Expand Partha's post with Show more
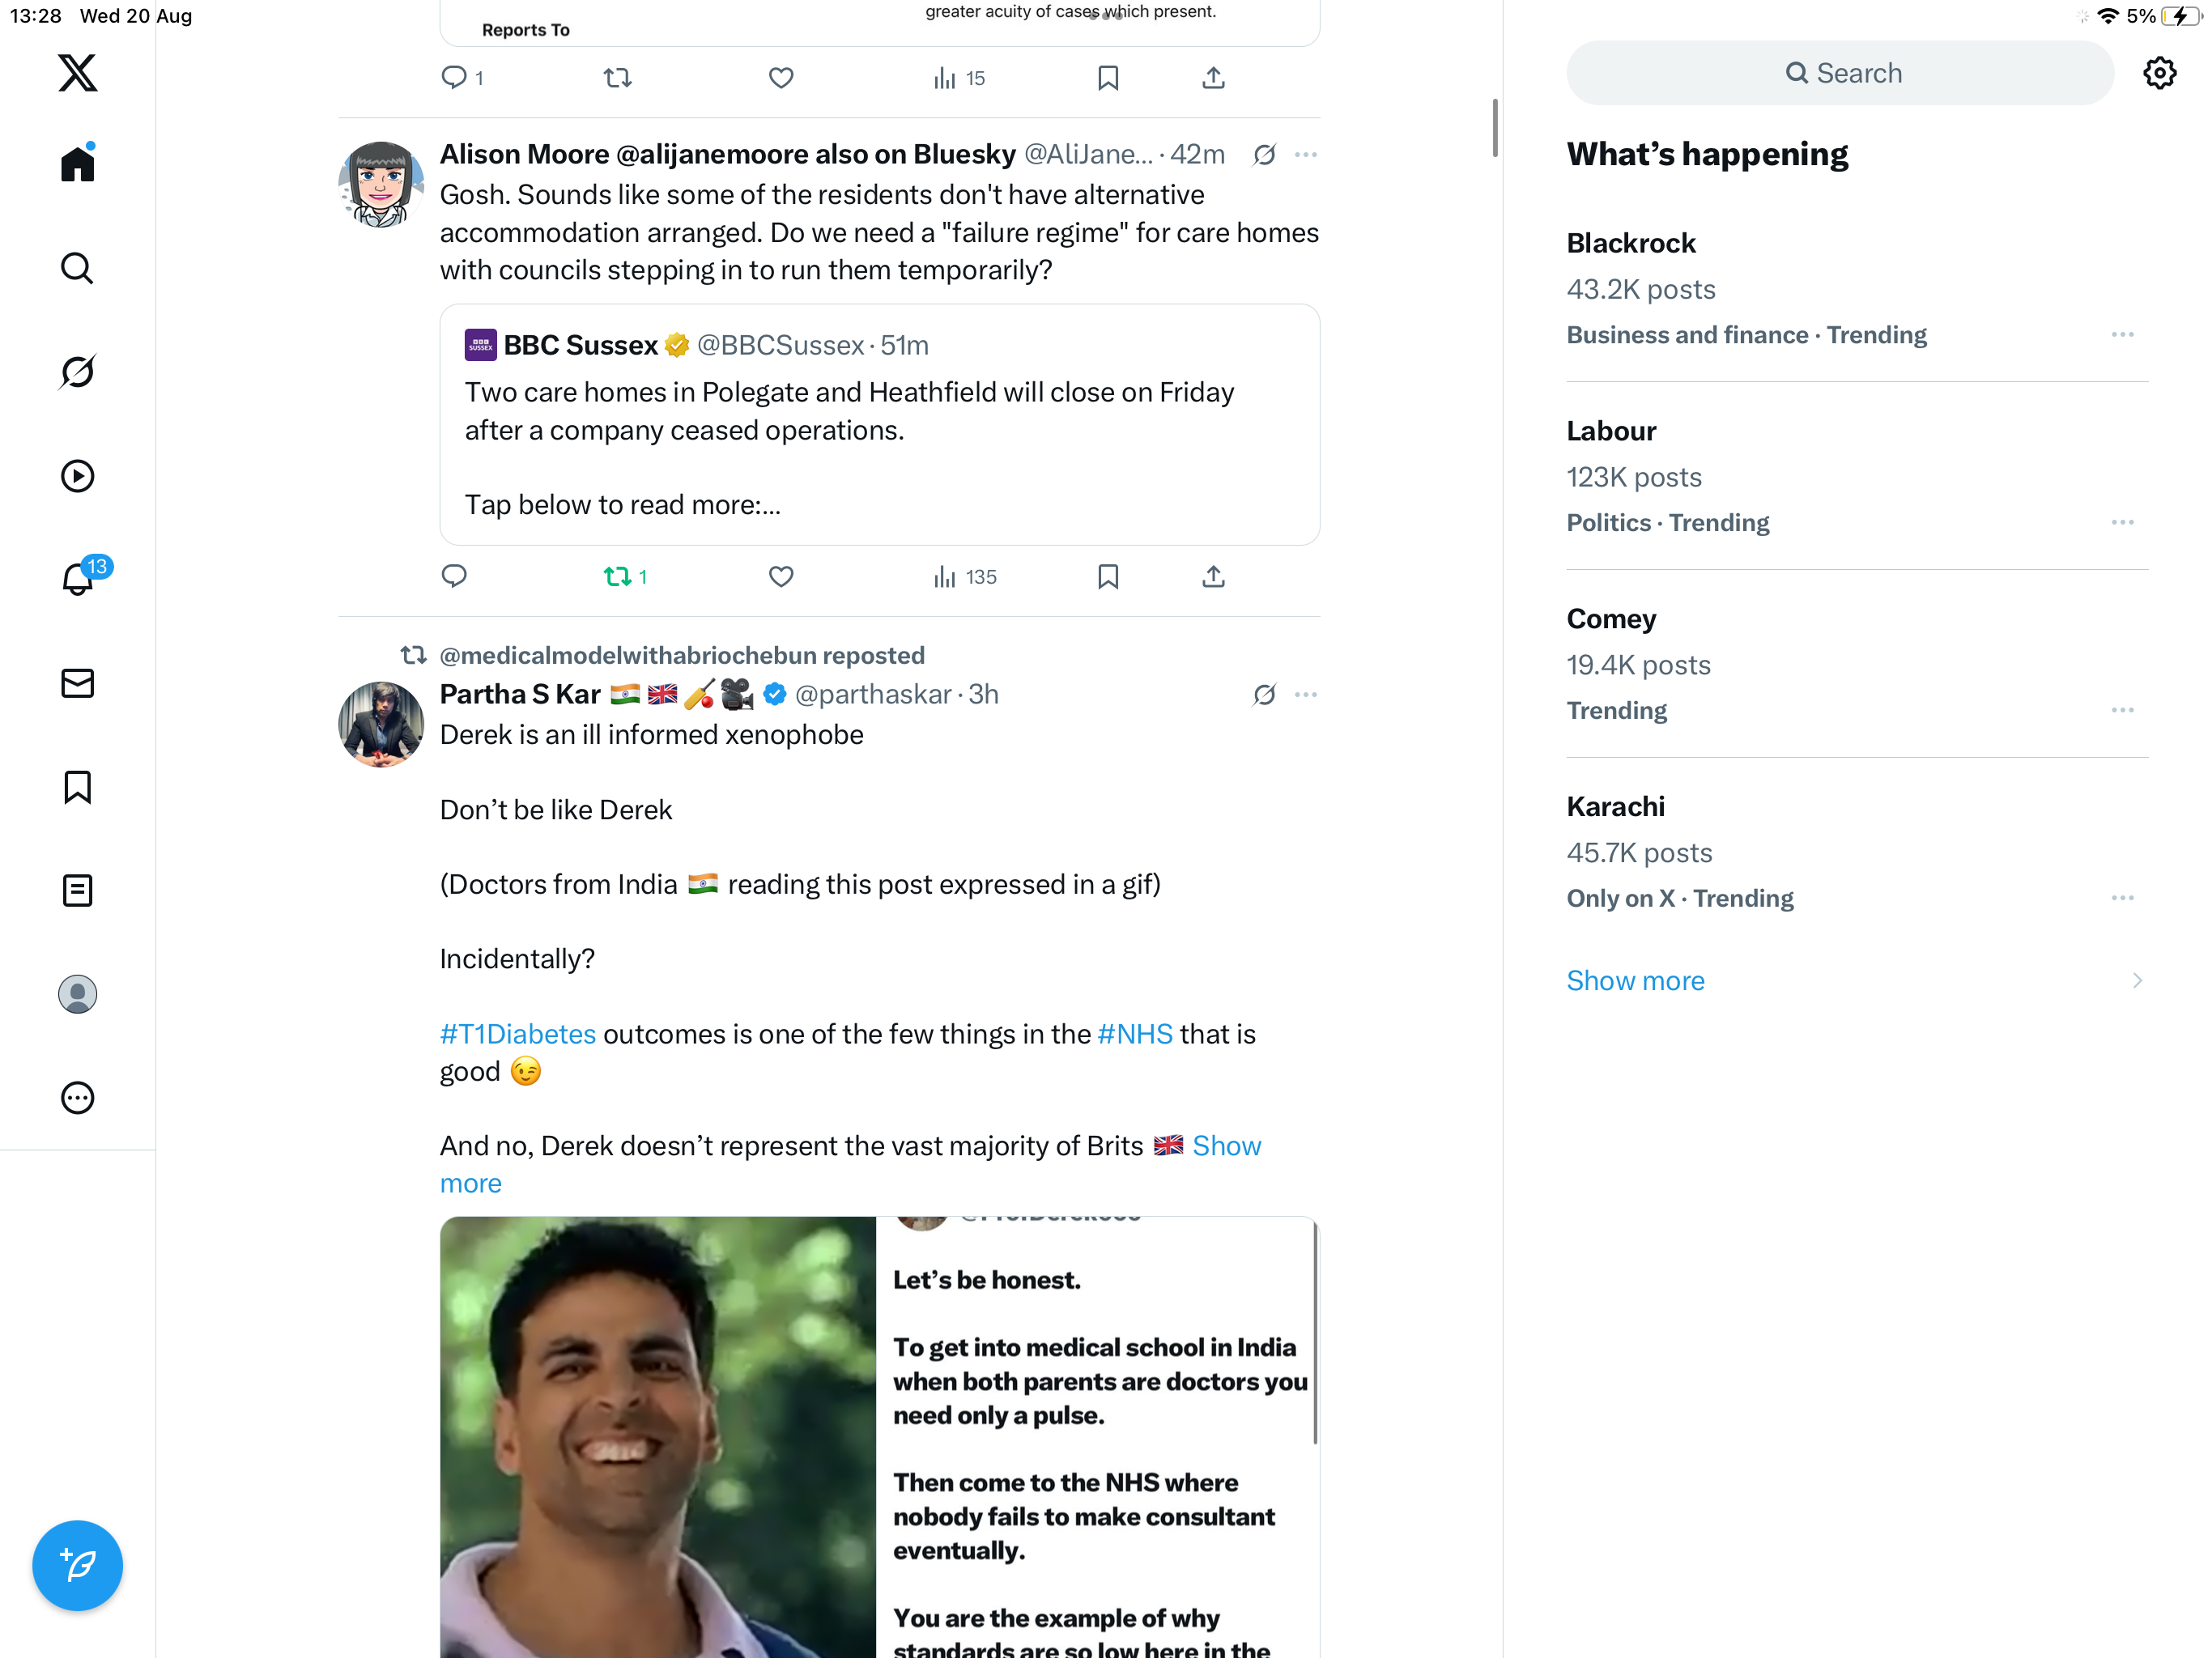Viewport: 2212px width, 1658px height. pos(1226,1146)
